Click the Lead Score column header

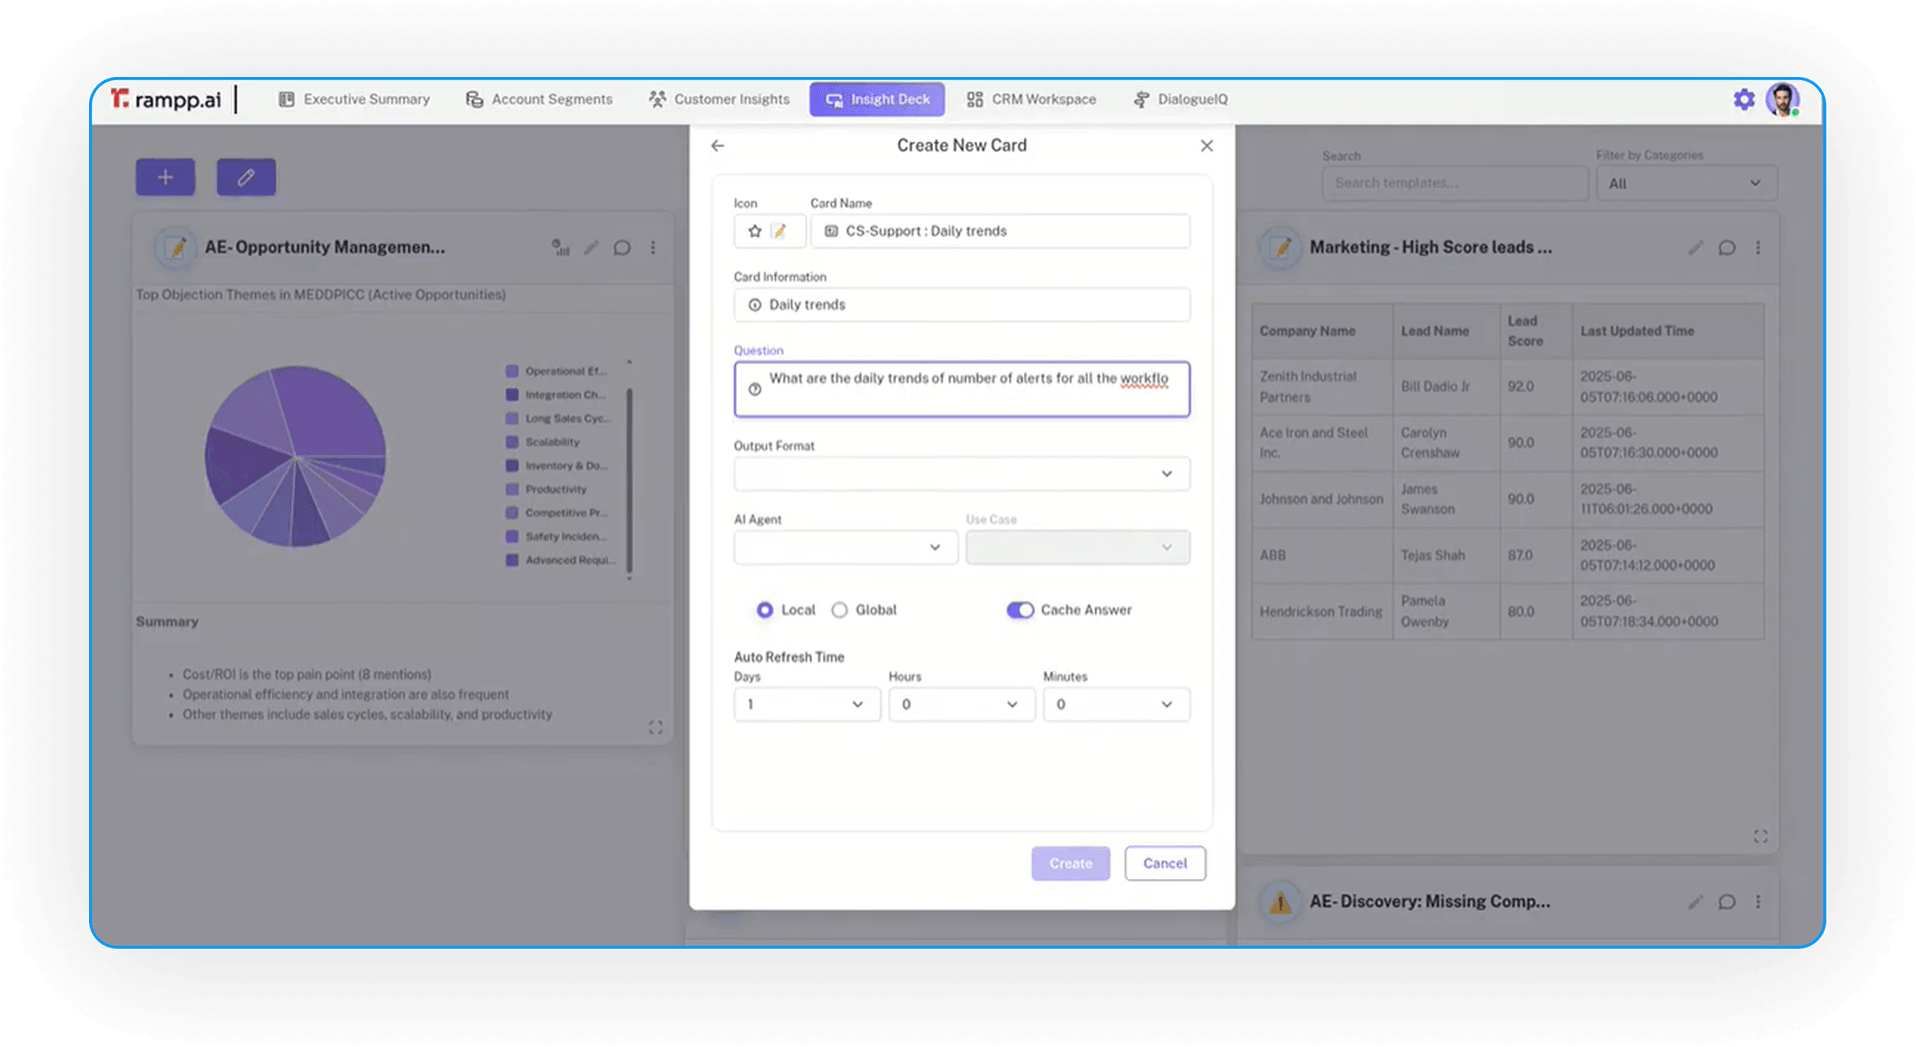click(x=1535, y=331)
